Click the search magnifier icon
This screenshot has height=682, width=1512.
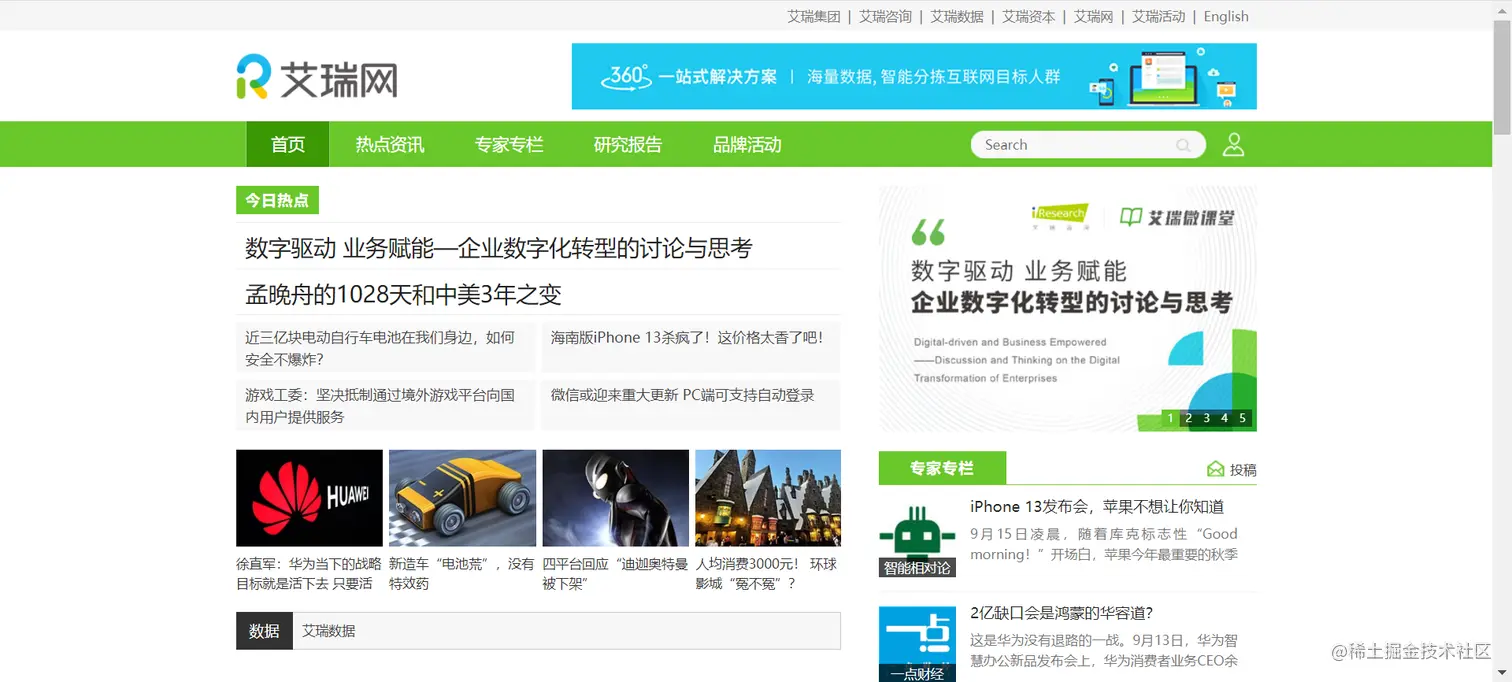[1184, 144]
